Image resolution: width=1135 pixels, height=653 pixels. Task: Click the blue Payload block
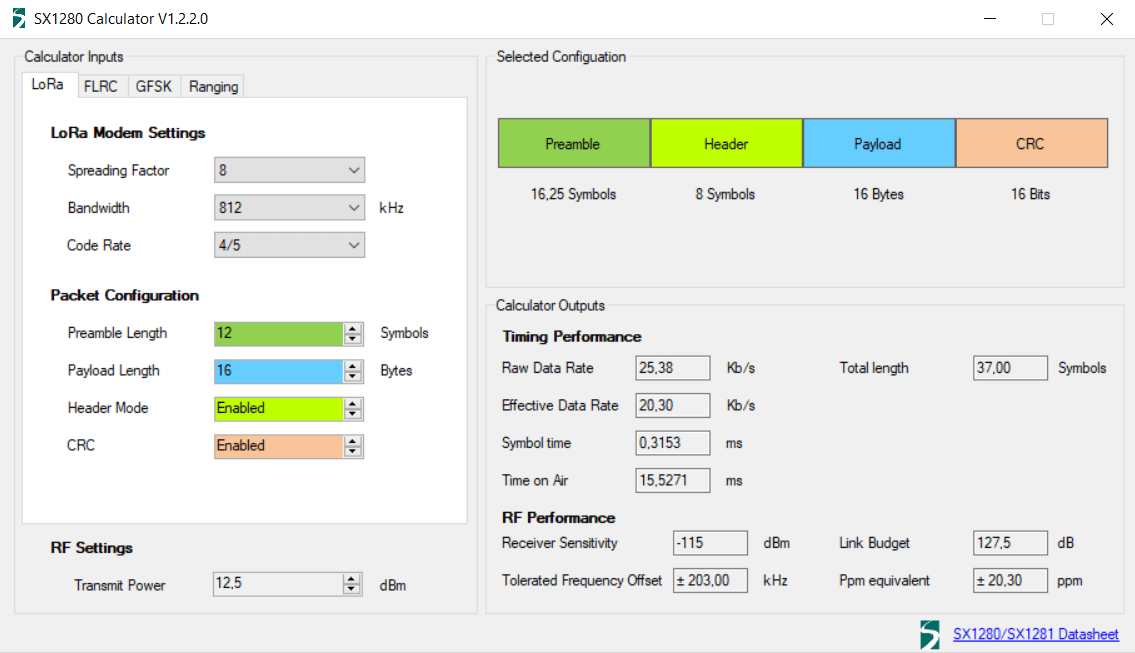(879, 143)
